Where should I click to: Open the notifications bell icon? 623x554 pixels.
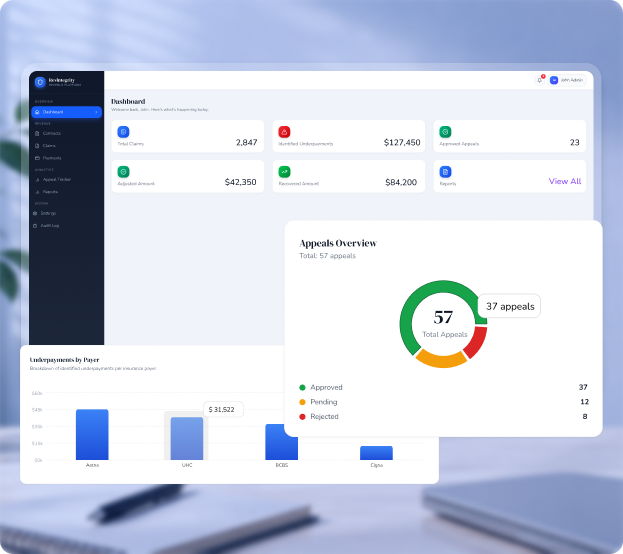tap(539, 80)
